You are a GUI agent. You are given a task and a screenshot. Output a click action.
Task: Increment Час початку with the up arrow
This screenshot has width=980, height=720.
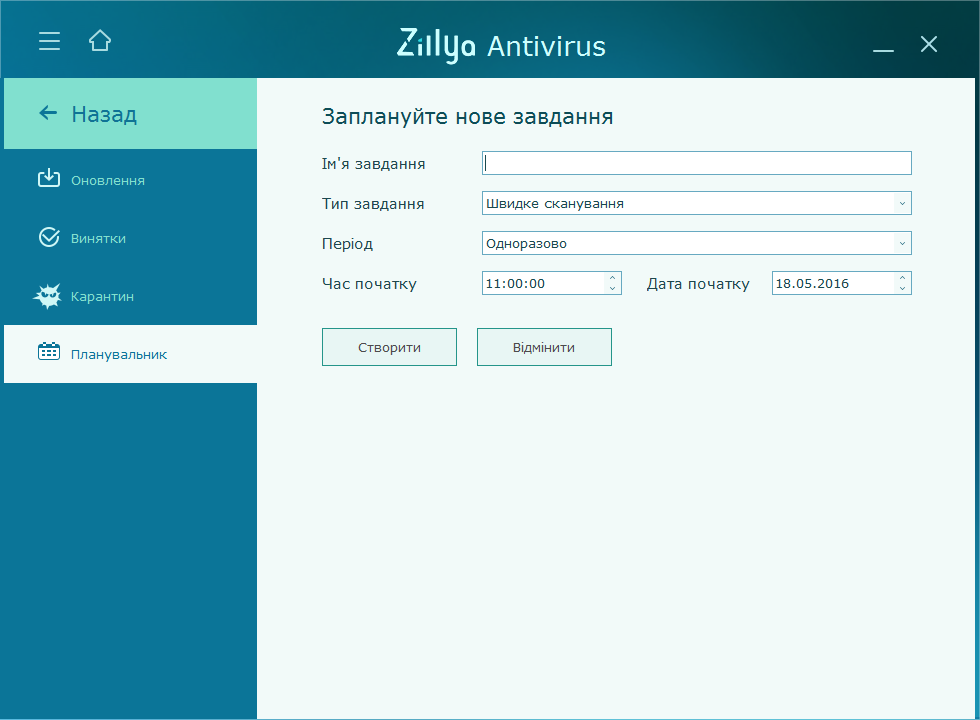point(611,278)
